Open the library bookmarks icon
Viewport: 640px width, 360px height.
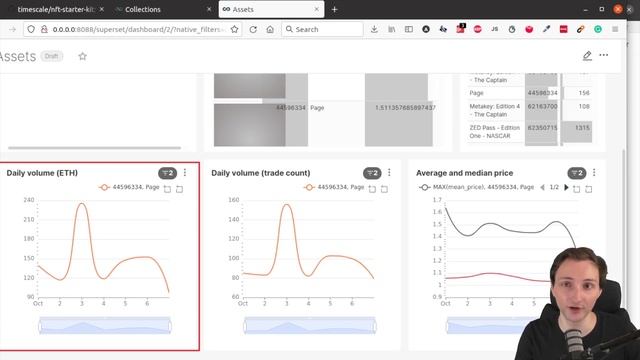(x=391, y=29)
